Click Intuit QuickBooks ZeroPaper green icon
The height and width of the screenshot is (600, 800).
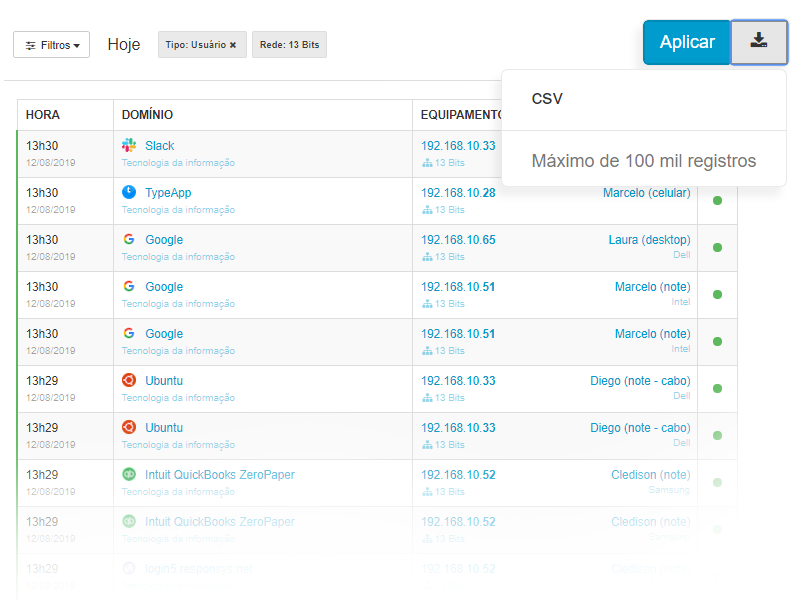coord(129,474)
